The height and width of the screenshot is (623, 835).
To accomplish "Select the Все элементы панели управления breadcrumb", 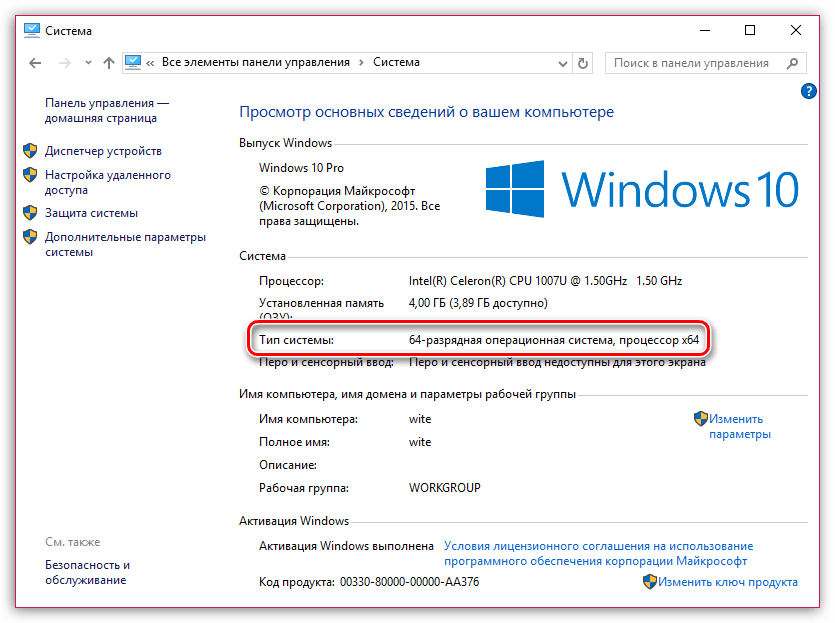I will click(x=255, y=62).
